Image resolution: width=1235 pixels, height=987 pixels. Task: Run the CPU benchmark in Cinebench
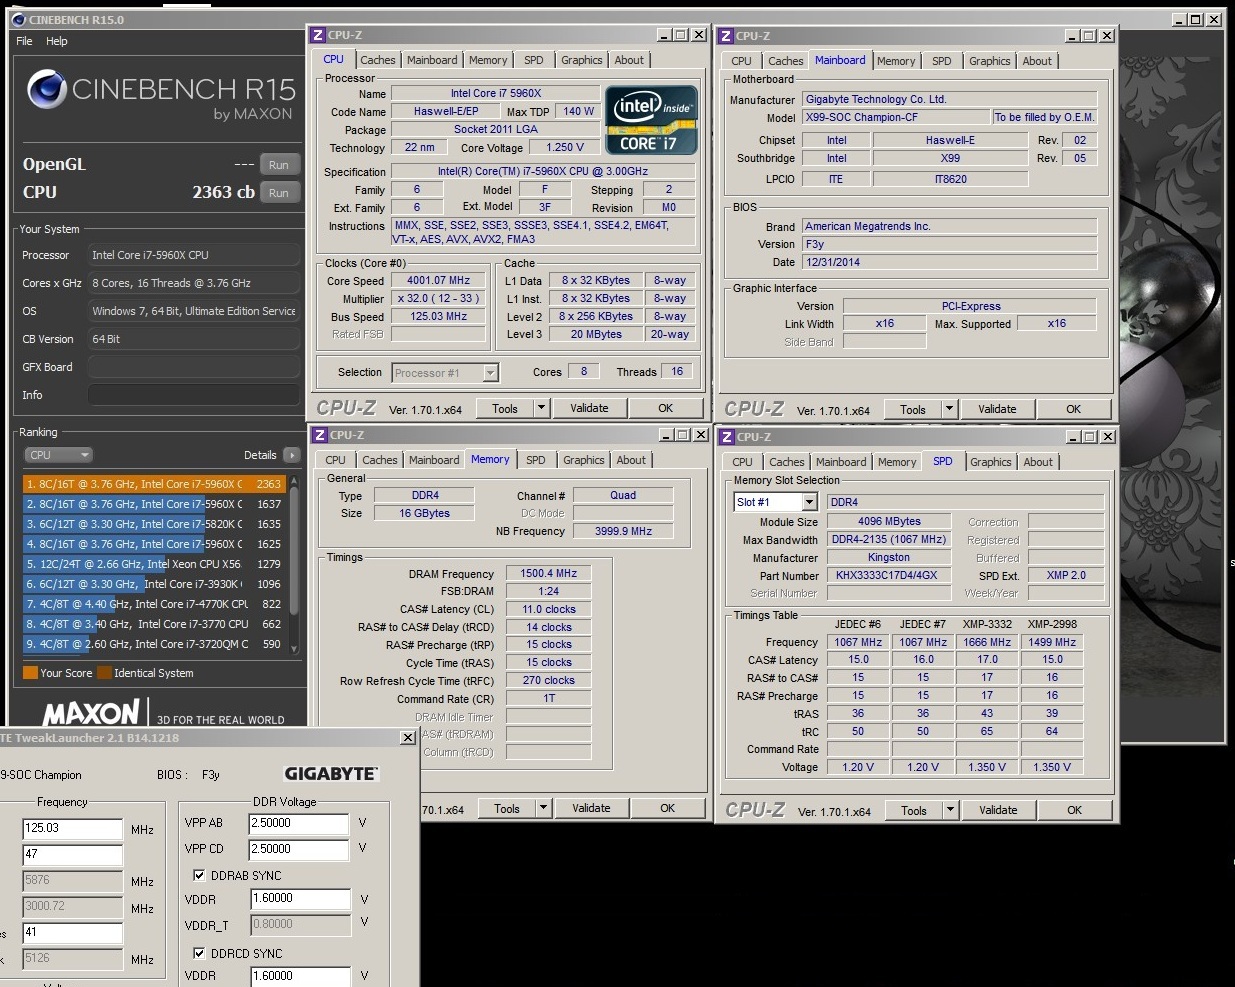pos(279,193)
